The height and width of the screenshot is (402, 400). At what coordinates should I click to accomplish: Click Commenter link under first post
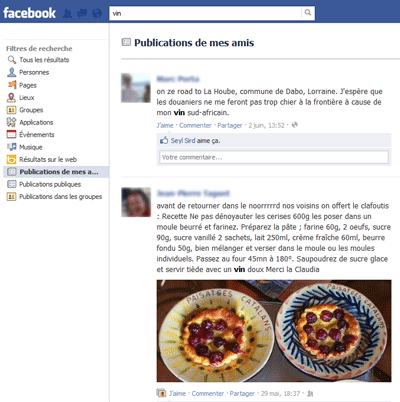click(195, 125)
